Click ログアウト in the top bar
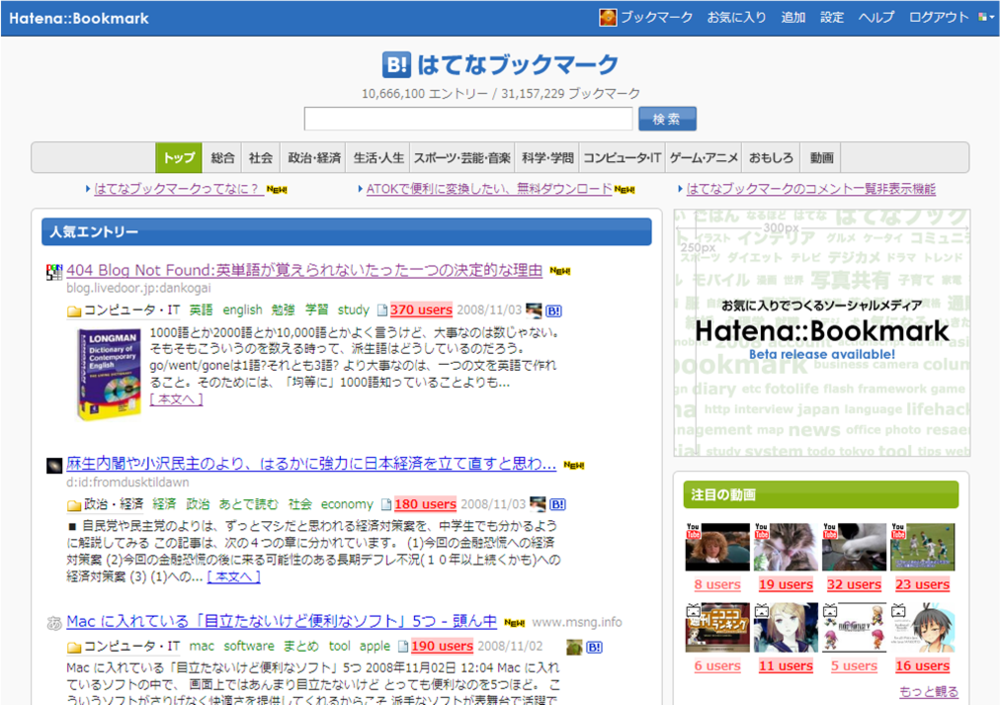 pyautogui.click(x=939, y=17)
